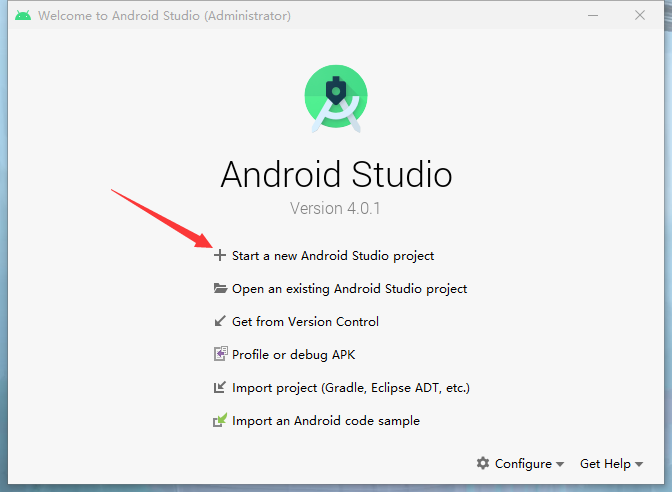Click the Version 4.0.1 text

click(x=335, y=208)
